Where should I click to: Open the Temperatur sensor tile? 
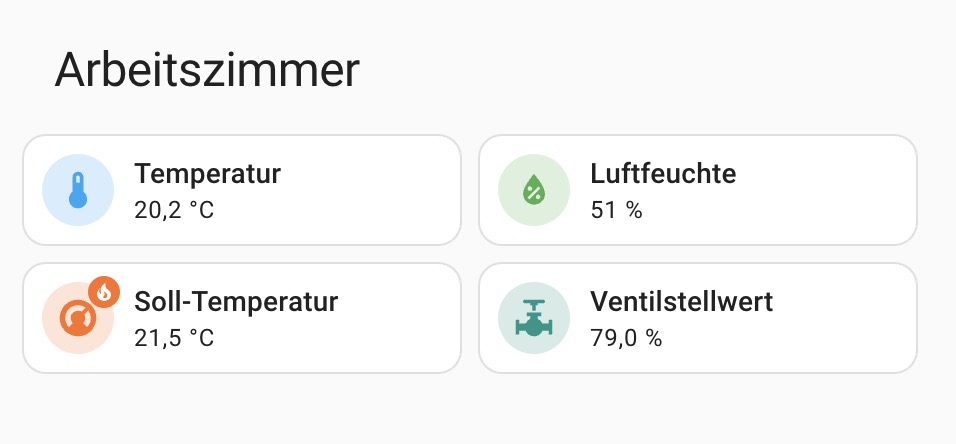point(242,190)
